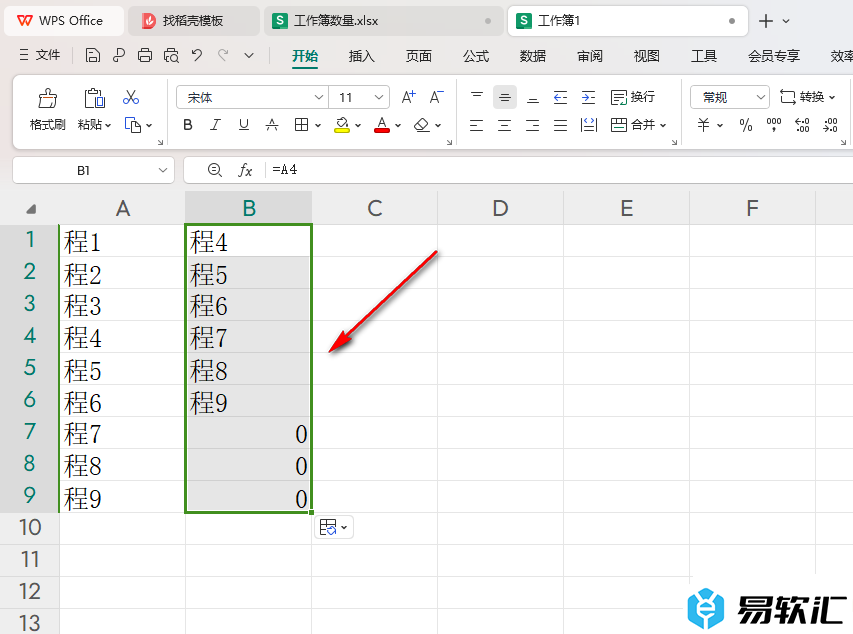The height and width of the screenshot is (634, 853).
Task: Click the Eraser clear icon
Action: tap(422, 125)
